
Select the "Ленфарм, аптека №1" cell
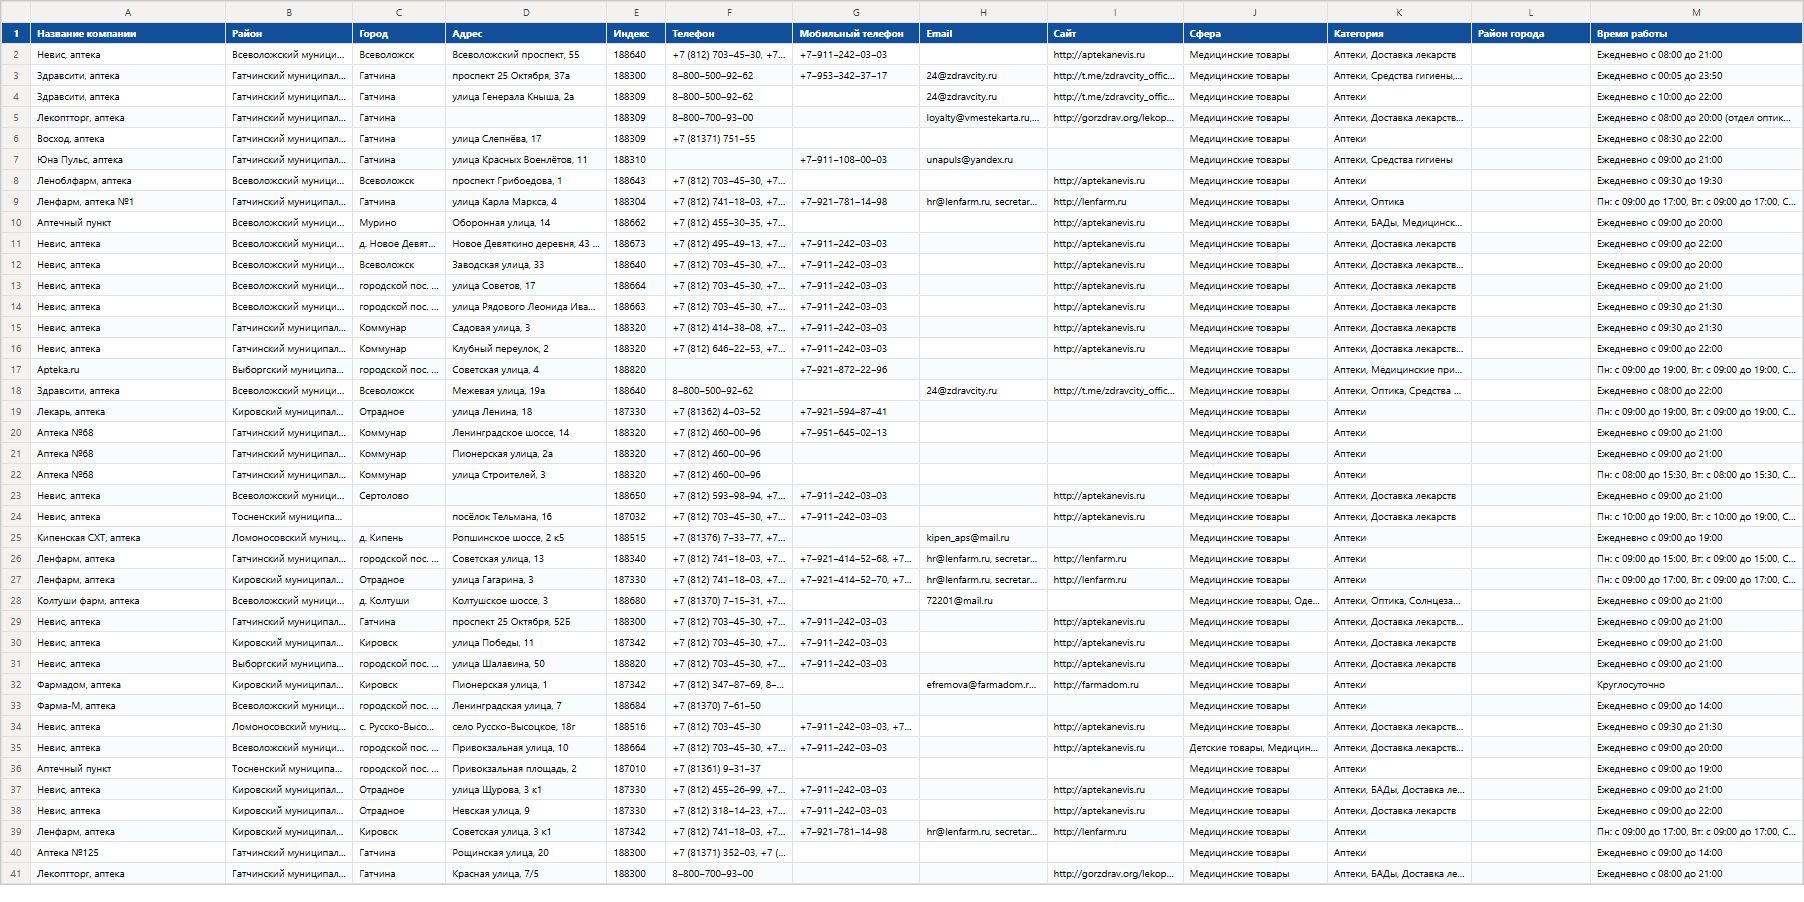click(x=128, y=202)
